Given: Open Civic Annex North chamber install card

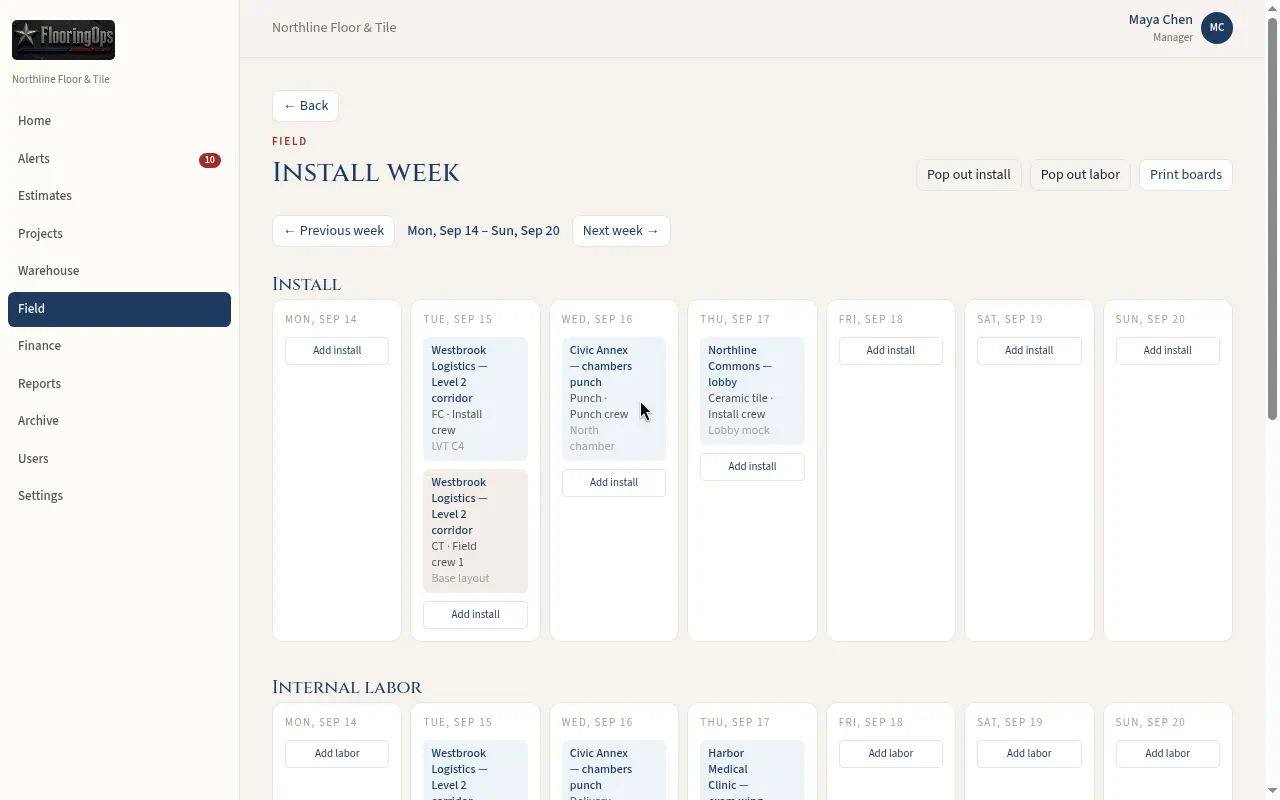Looking at the screenshot, I should pos(614,399).
